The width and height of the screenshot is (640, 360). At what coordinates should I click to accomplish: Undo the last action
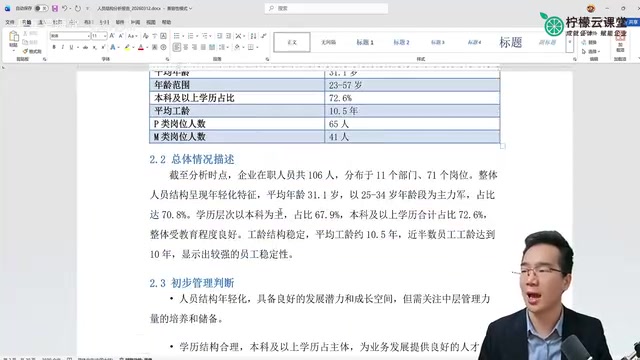click(x=65, y=8)
